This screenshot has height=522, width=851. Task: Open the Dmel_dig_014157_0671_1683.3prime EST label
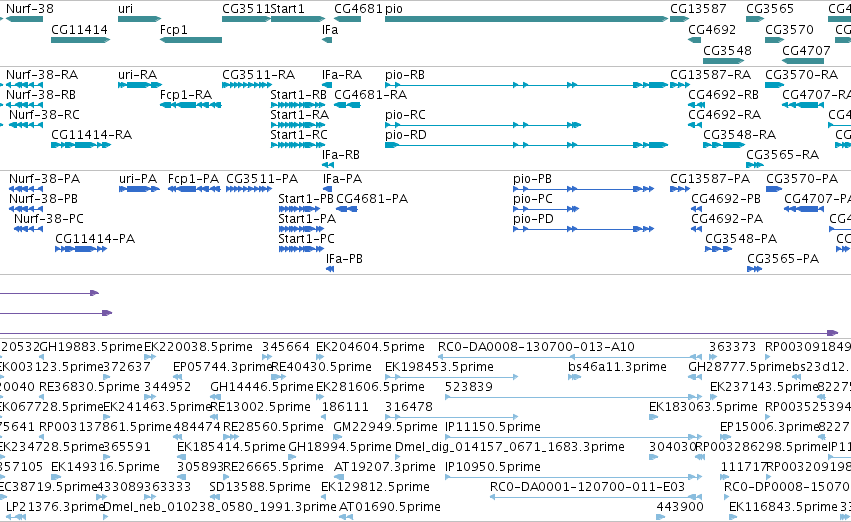pyautogui.click(x=510, y=447)
